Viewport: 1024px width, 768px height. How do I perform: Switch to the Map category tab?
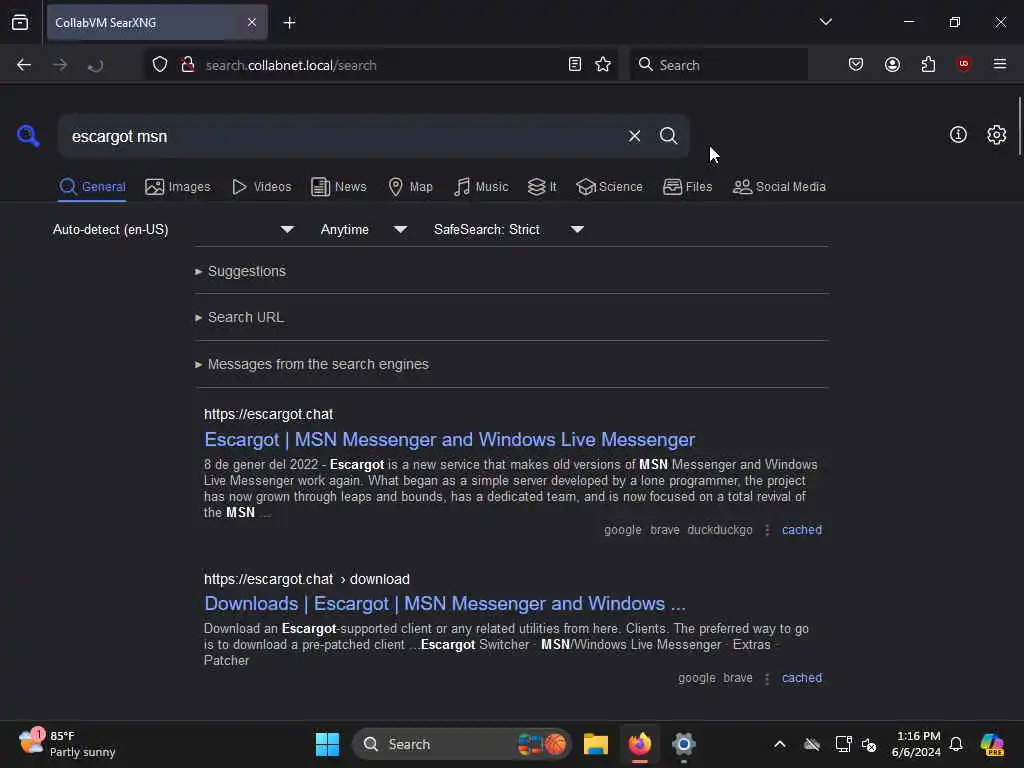(410, 187)
